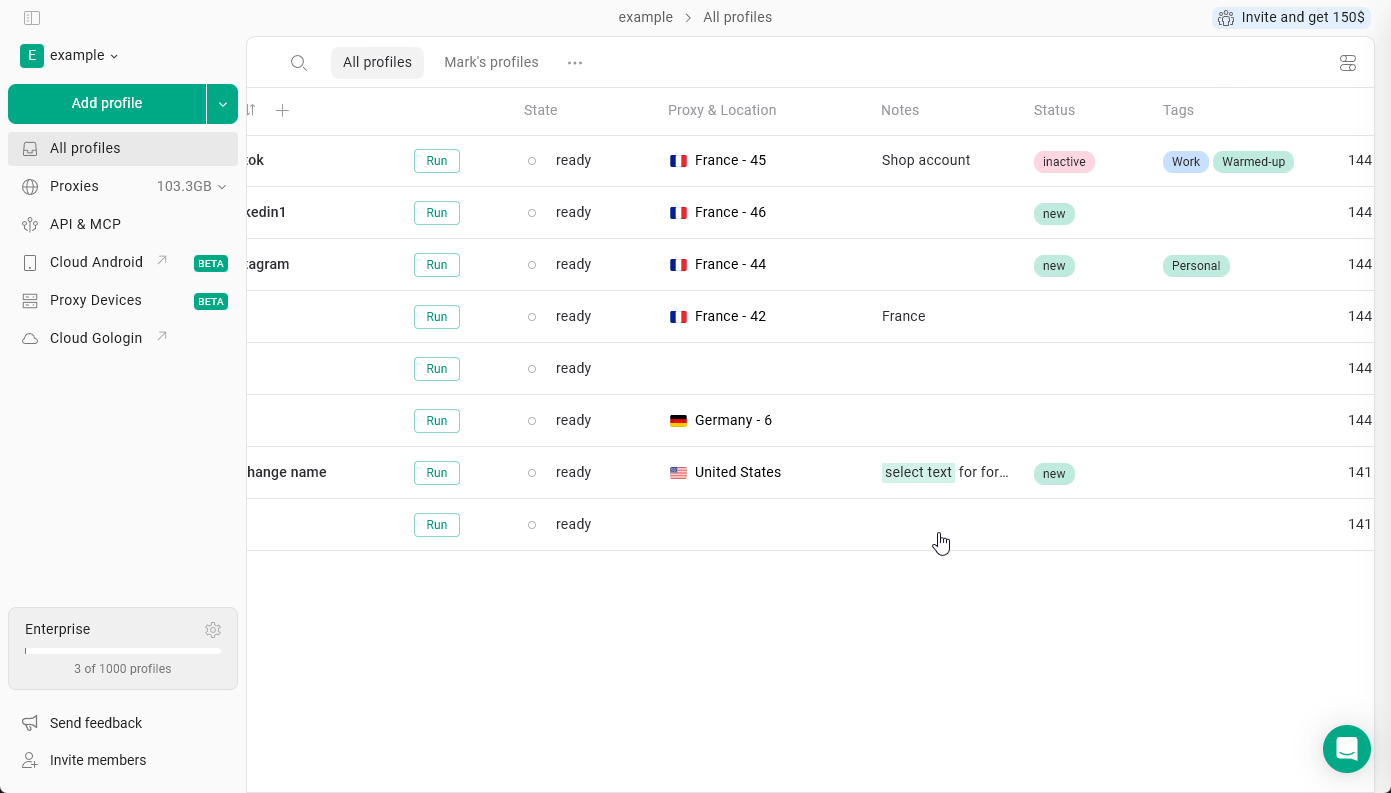
Task: Click the 'Shop account' note
Action: (x=926, y=160)
